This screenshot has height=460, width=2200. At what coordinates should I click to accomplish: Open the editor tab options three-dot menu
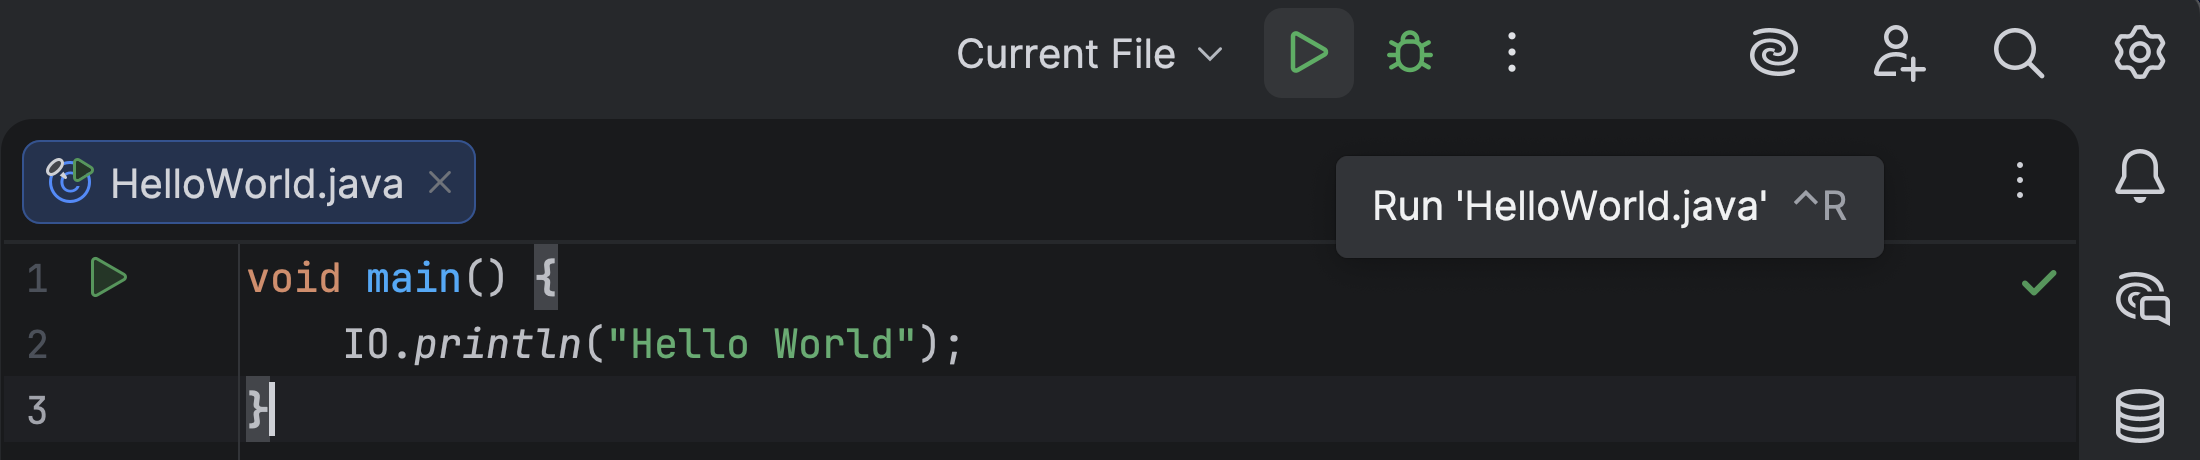click(2019, 181)
